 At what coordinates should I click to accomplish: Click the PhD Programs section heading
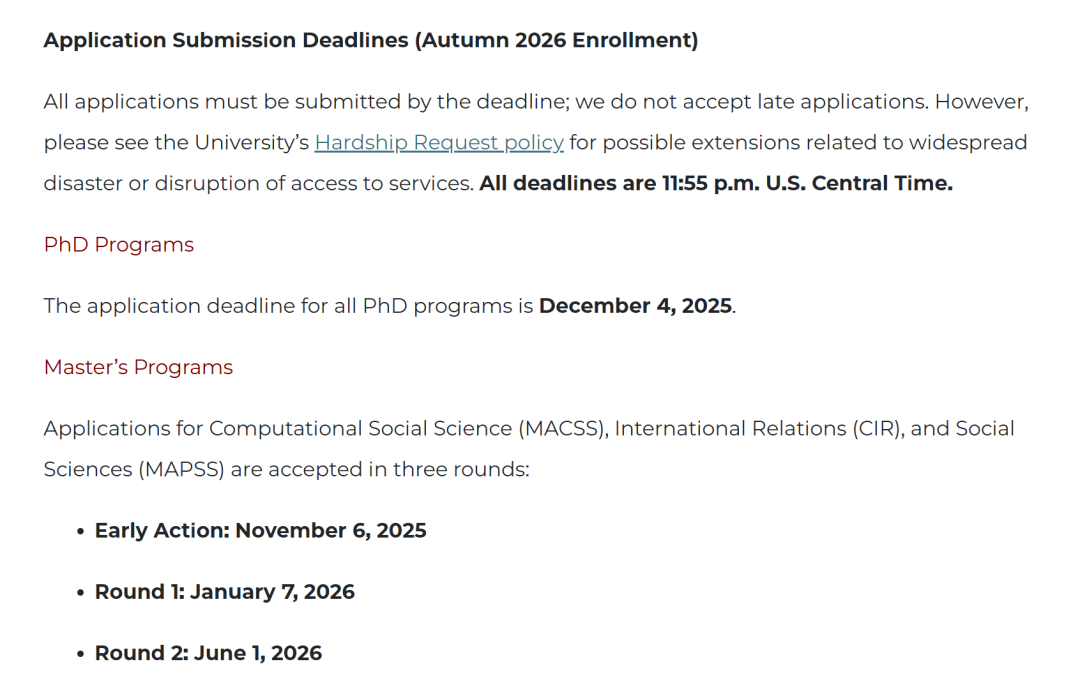[x=118, y=245]
